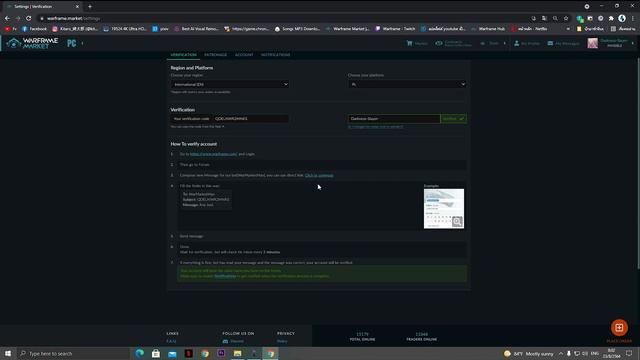Open the Extensions puzzle icon

click(611, 18)
